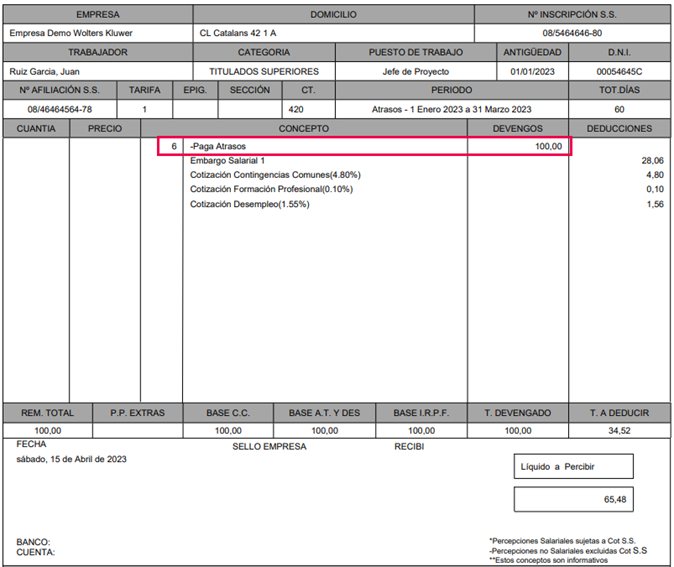The image size is (674, 567).
Task: Click the ANTIGÜEDAD header
Action: coord(533,52)
